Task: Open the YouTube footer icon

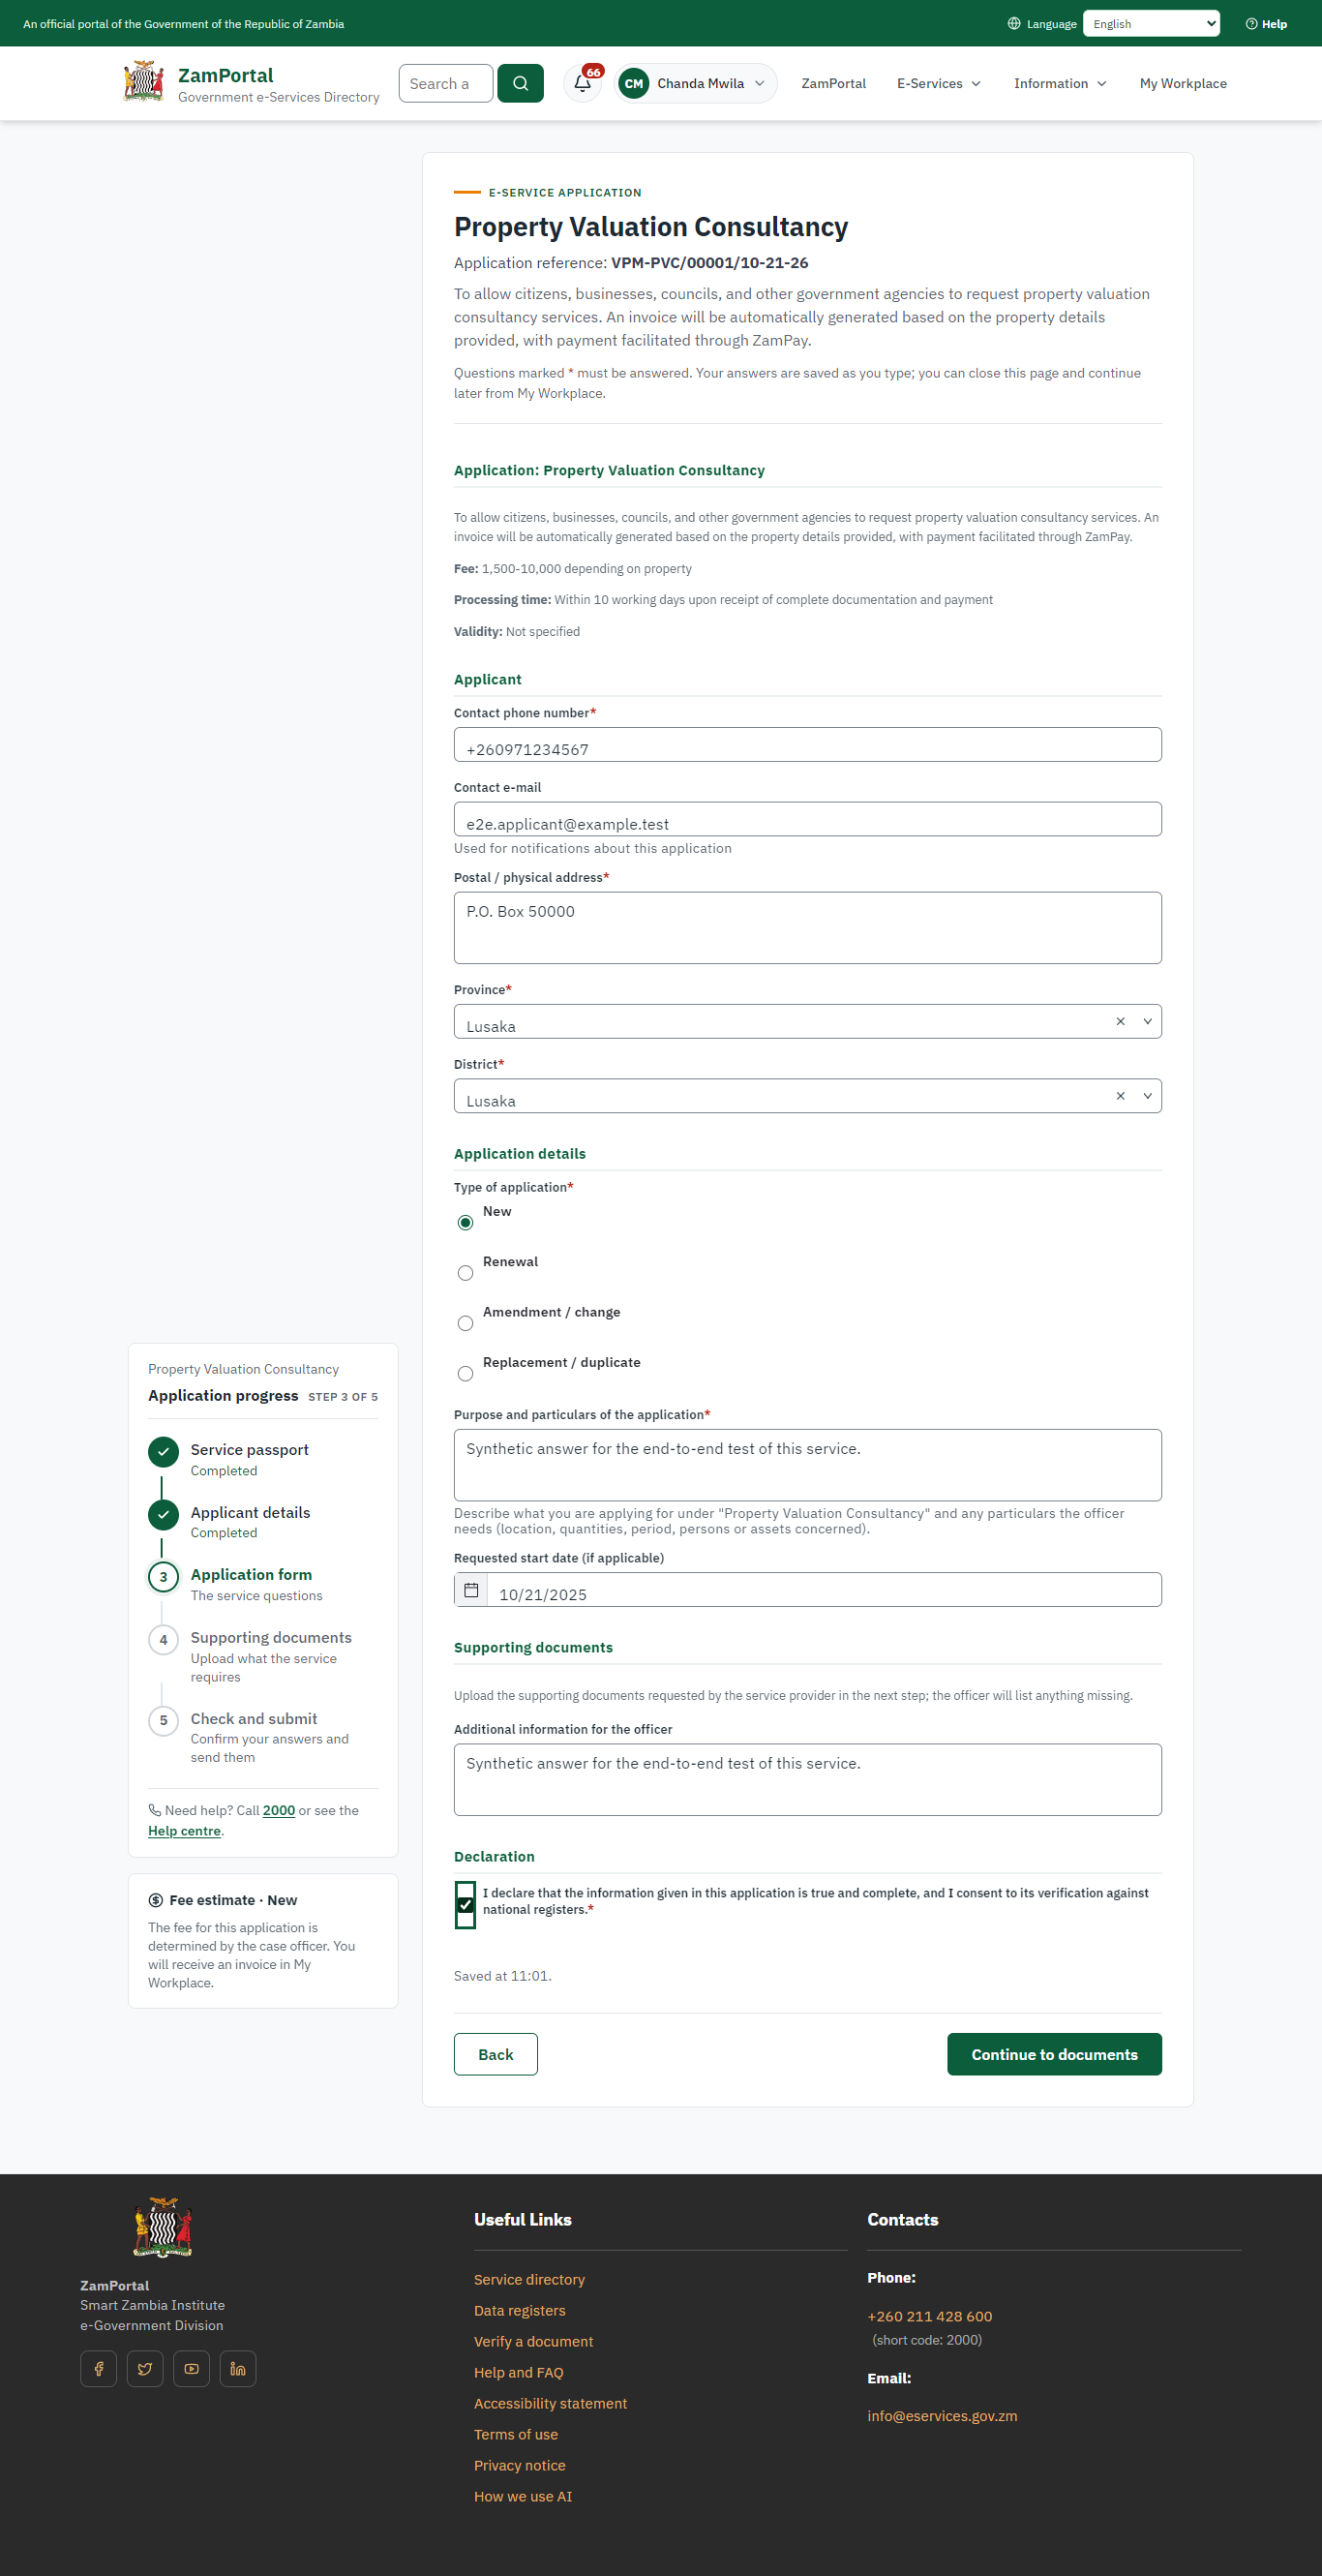Action: [191, 2368]
